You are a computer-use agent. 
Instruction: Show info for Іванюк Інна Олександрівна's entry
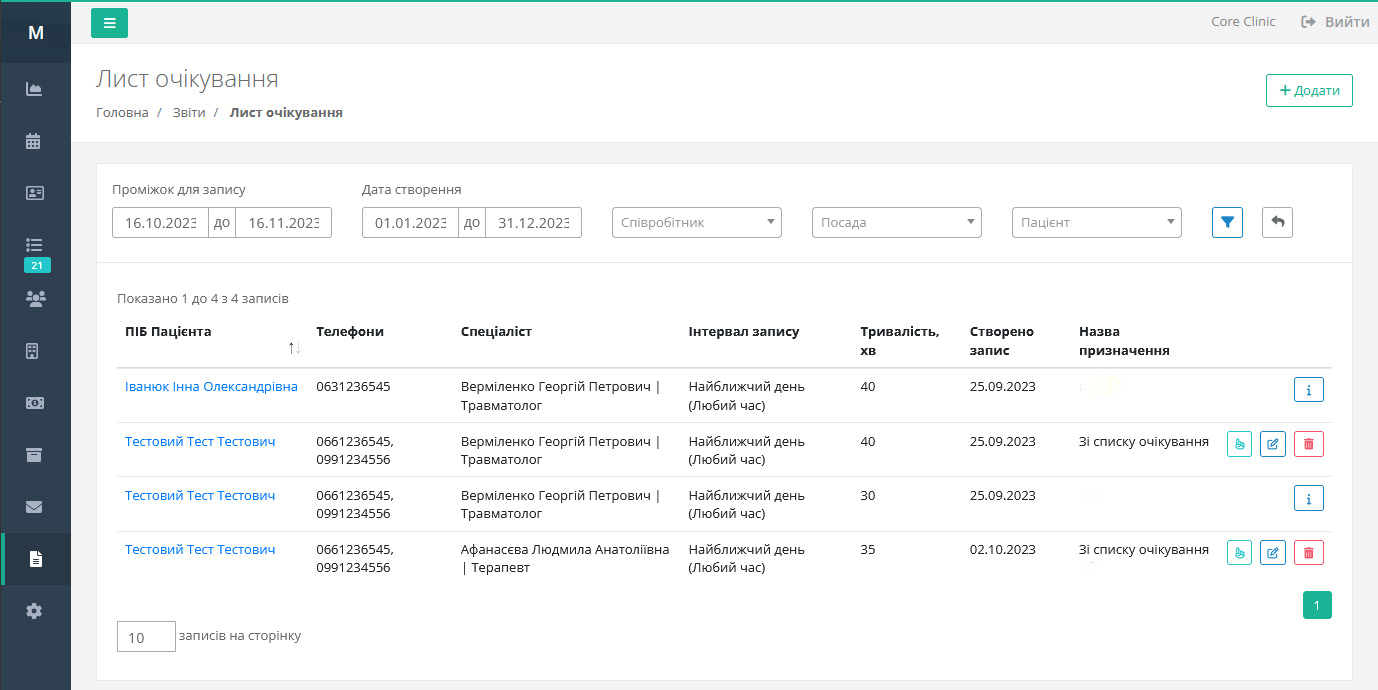[x=1308, y=389]
